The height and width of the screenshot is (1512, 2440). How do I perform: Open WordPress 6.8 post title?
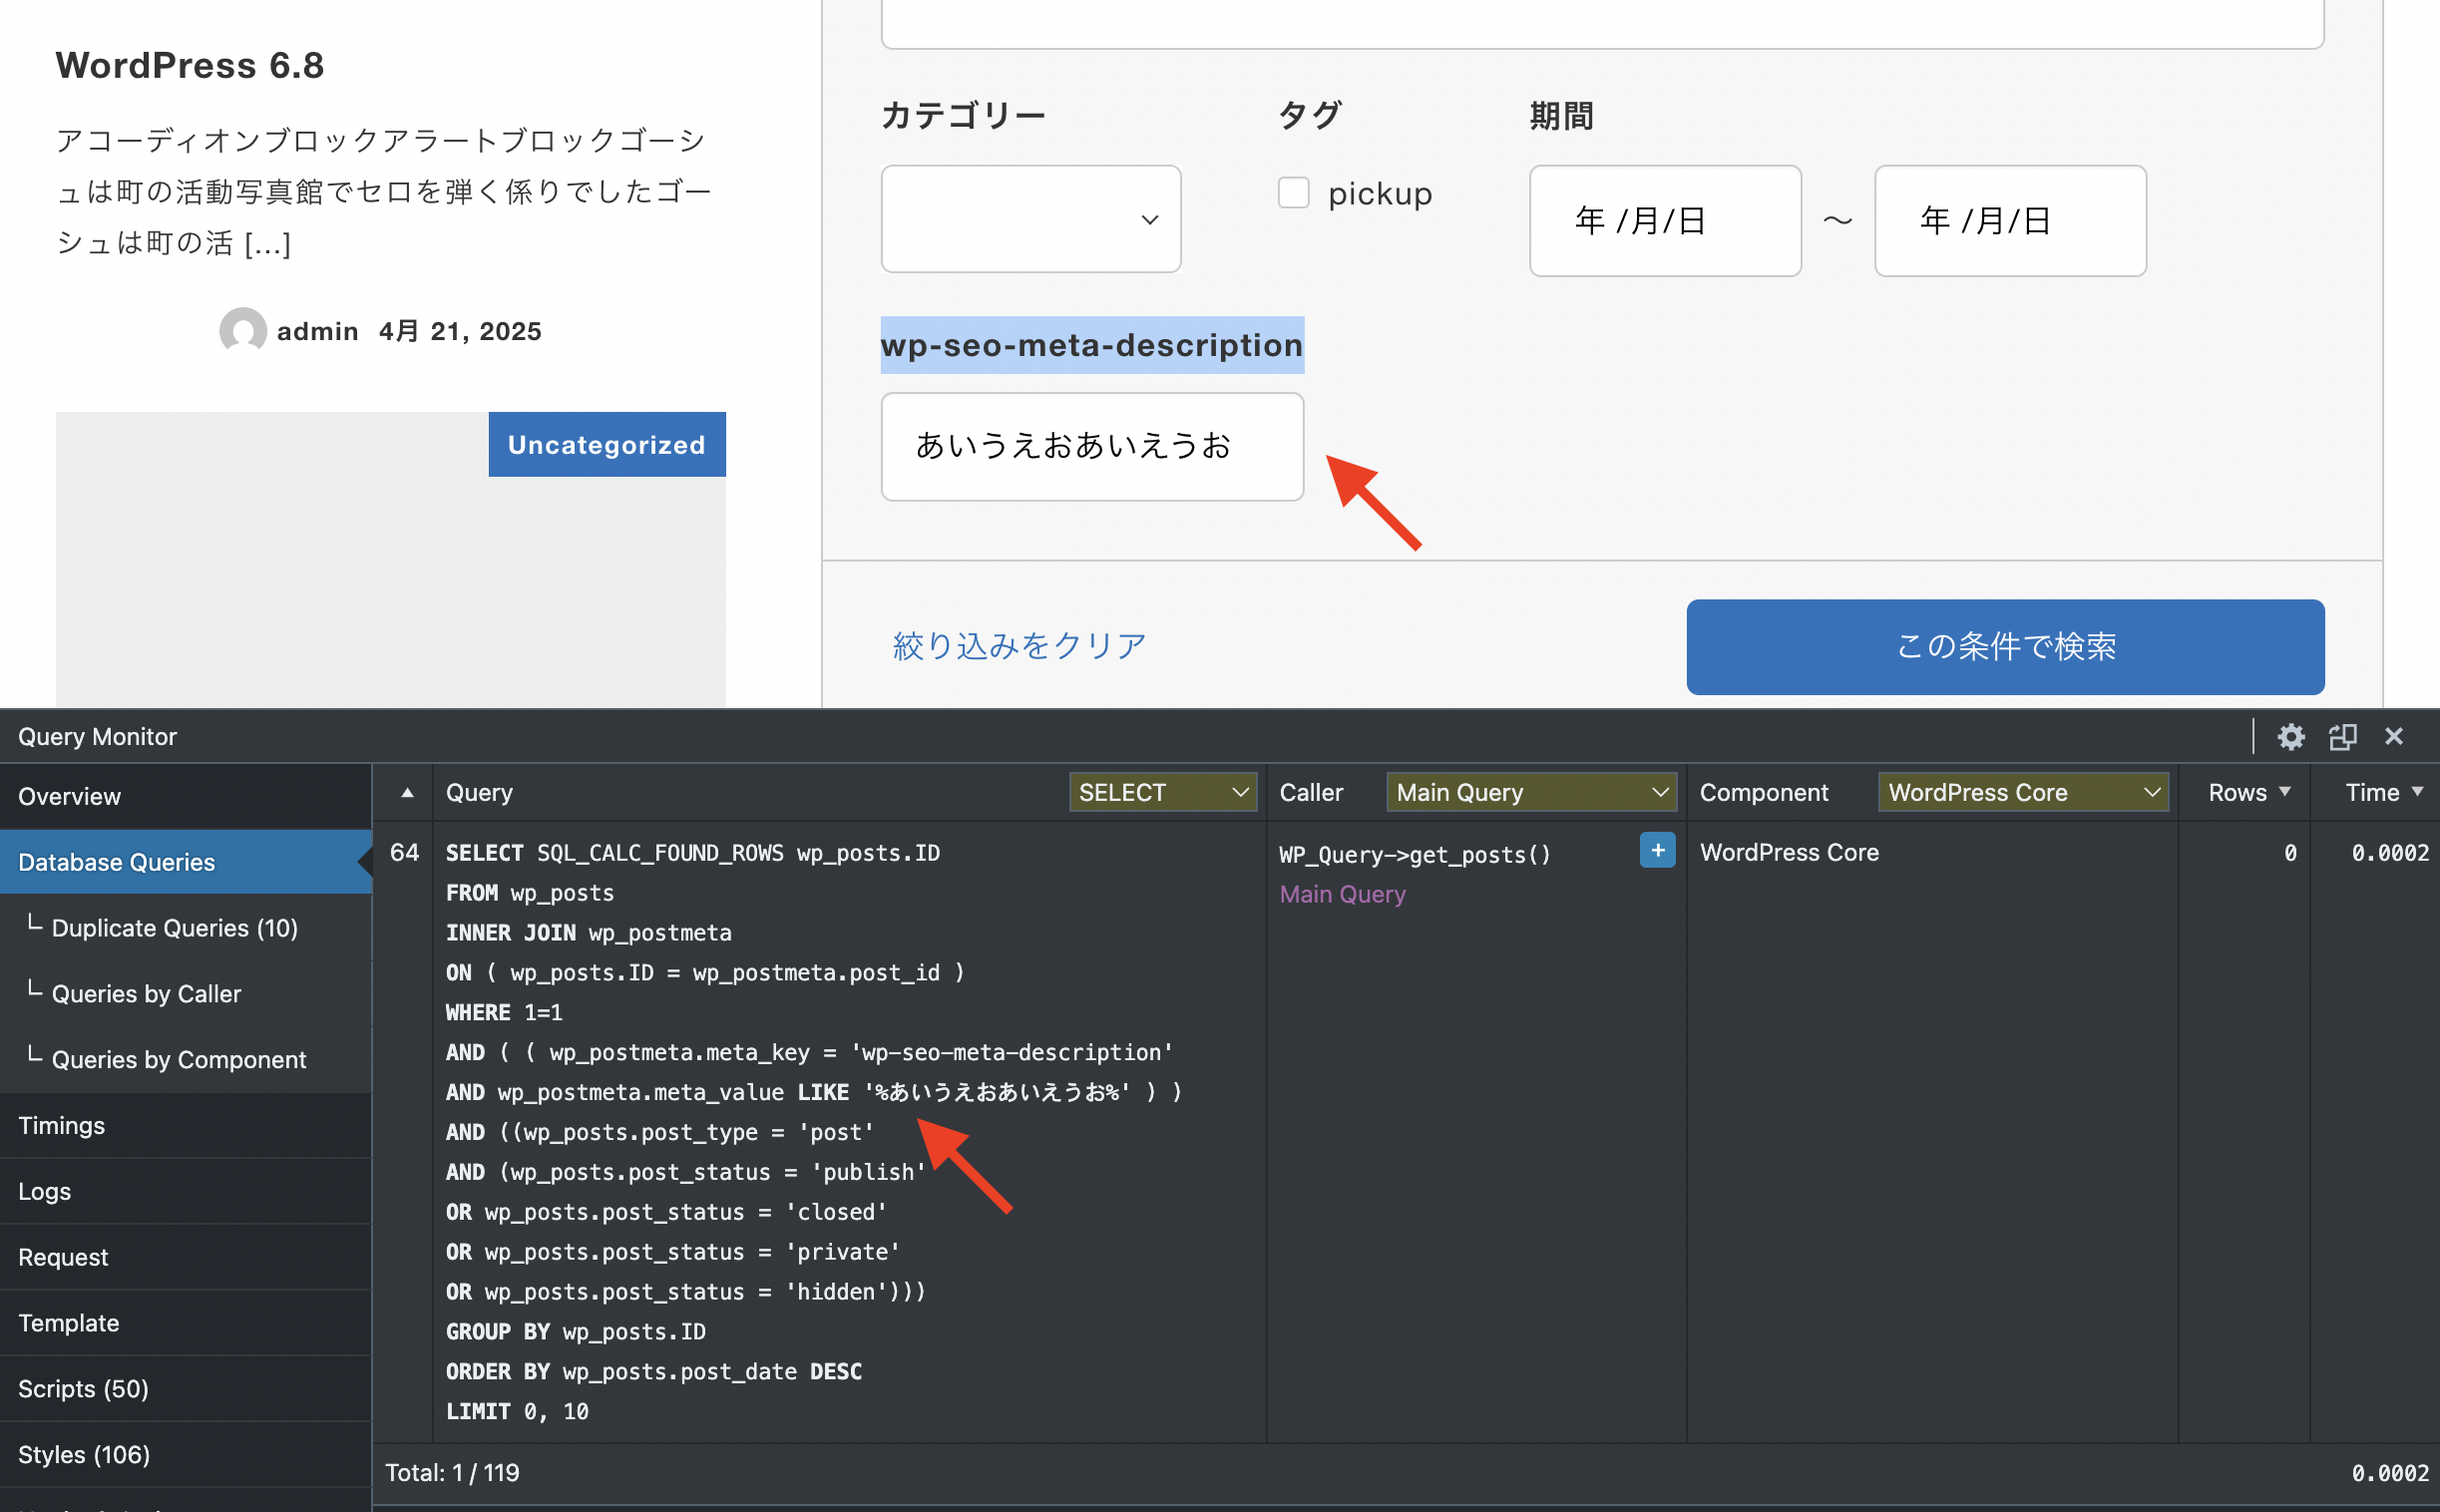pos(190,66)
